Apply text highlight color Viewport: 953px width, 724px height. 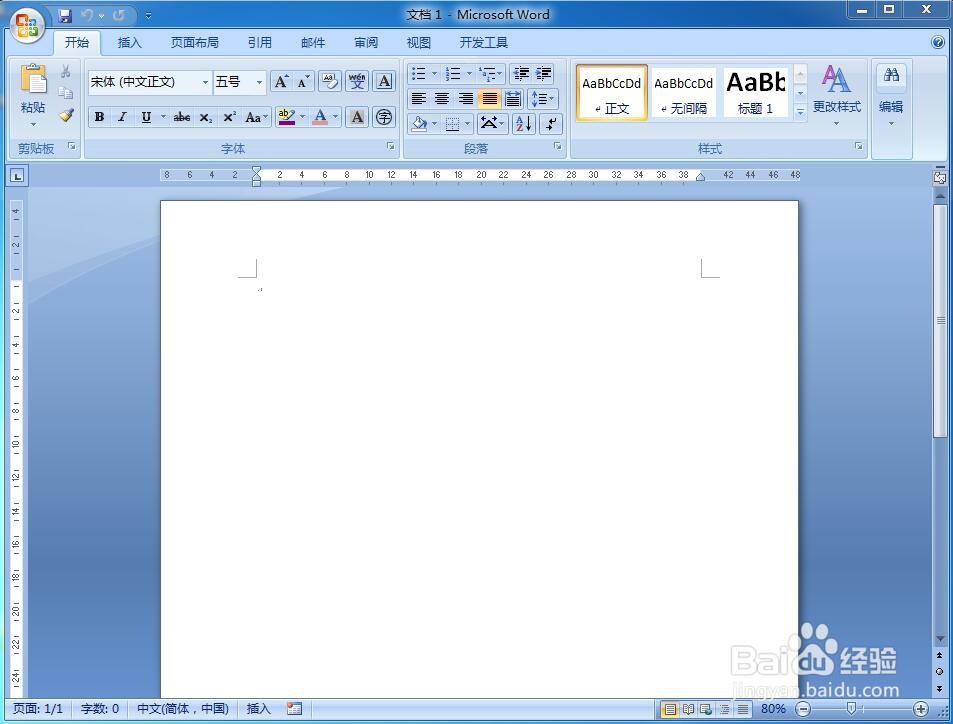pos(286,117)
